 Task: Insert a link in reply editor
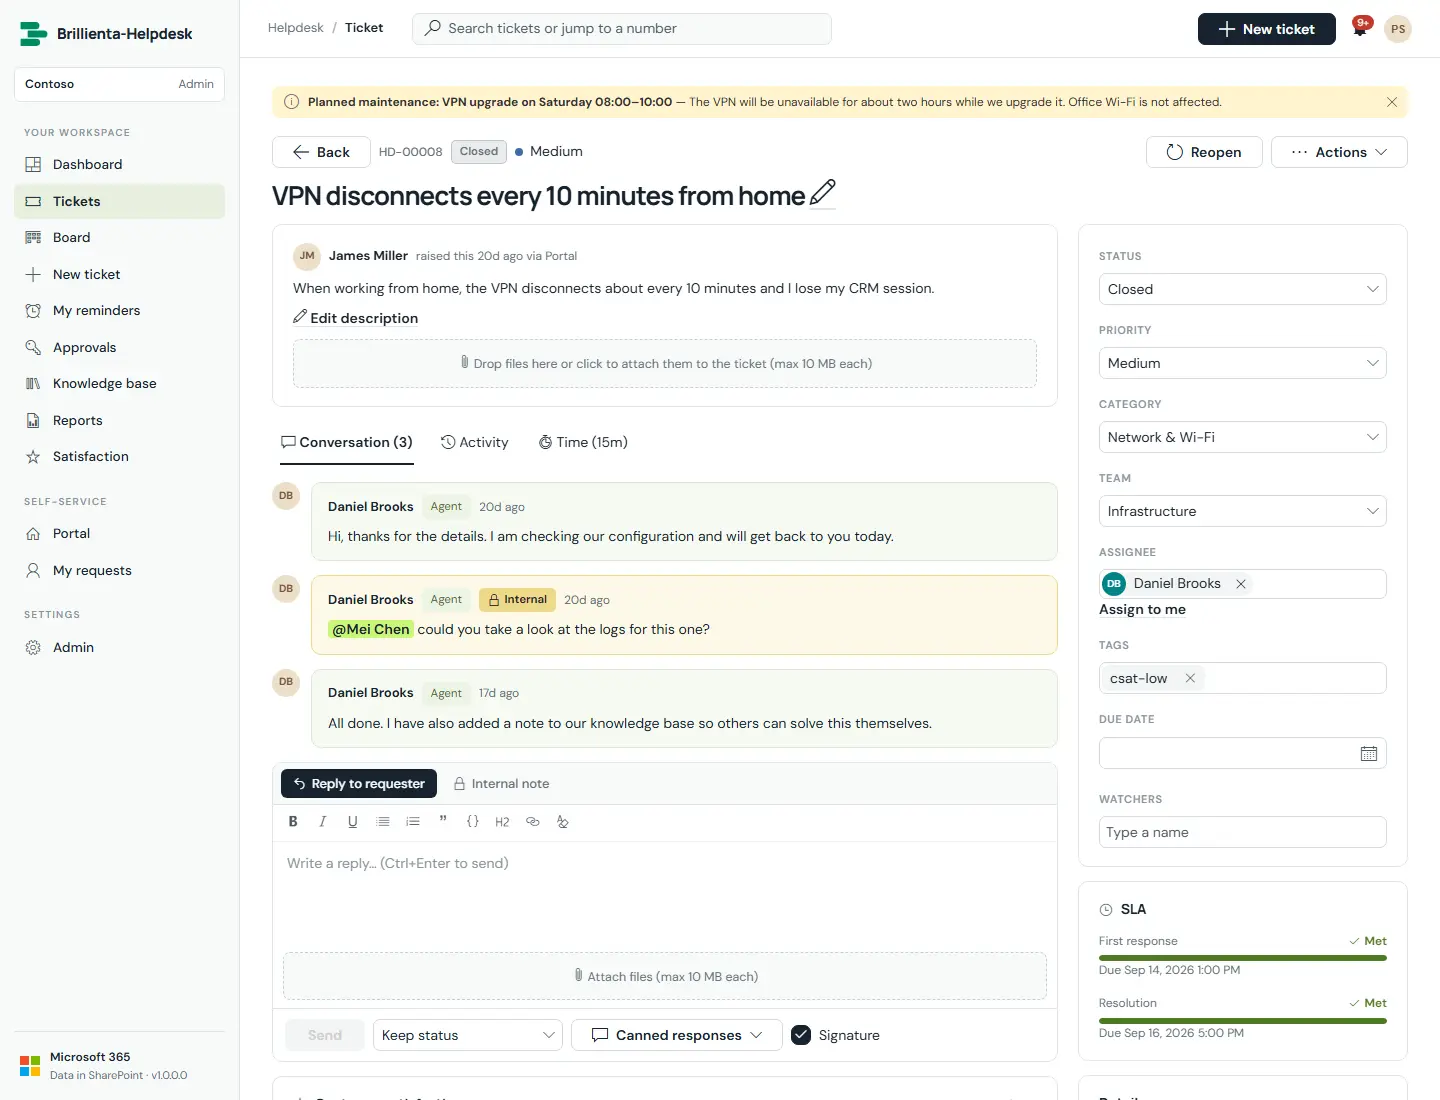tap(532, 822)
